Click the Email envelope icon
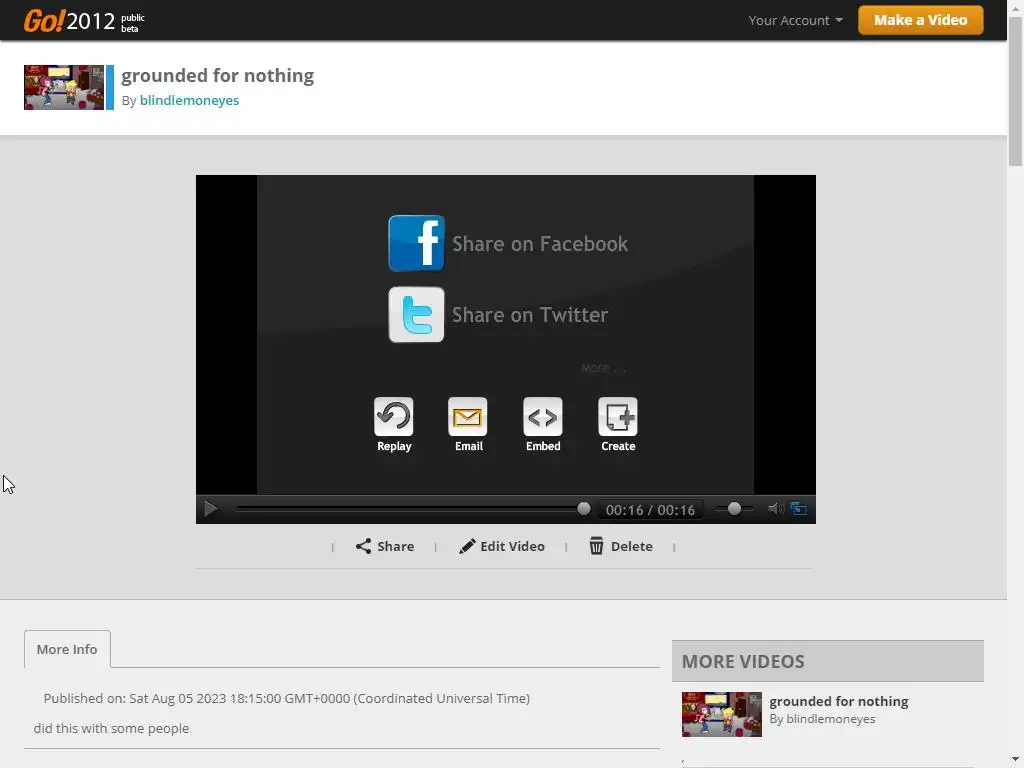 point(468,416)
